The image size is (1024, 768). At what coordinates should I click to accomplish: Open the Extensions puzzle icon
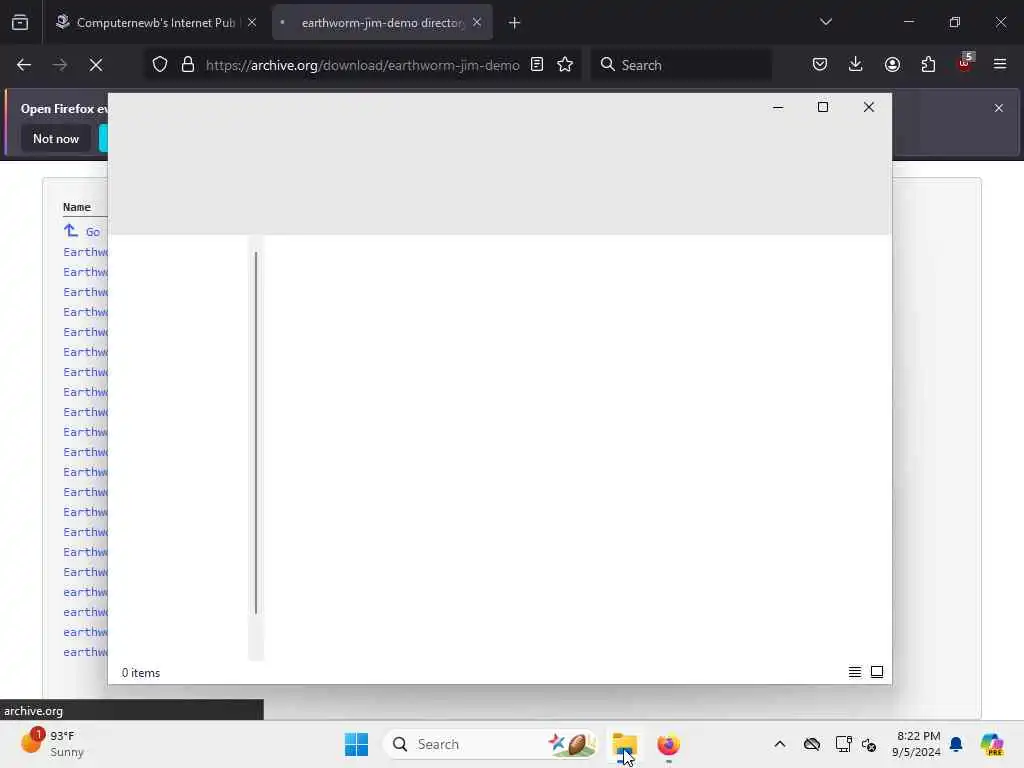[928, 65]
